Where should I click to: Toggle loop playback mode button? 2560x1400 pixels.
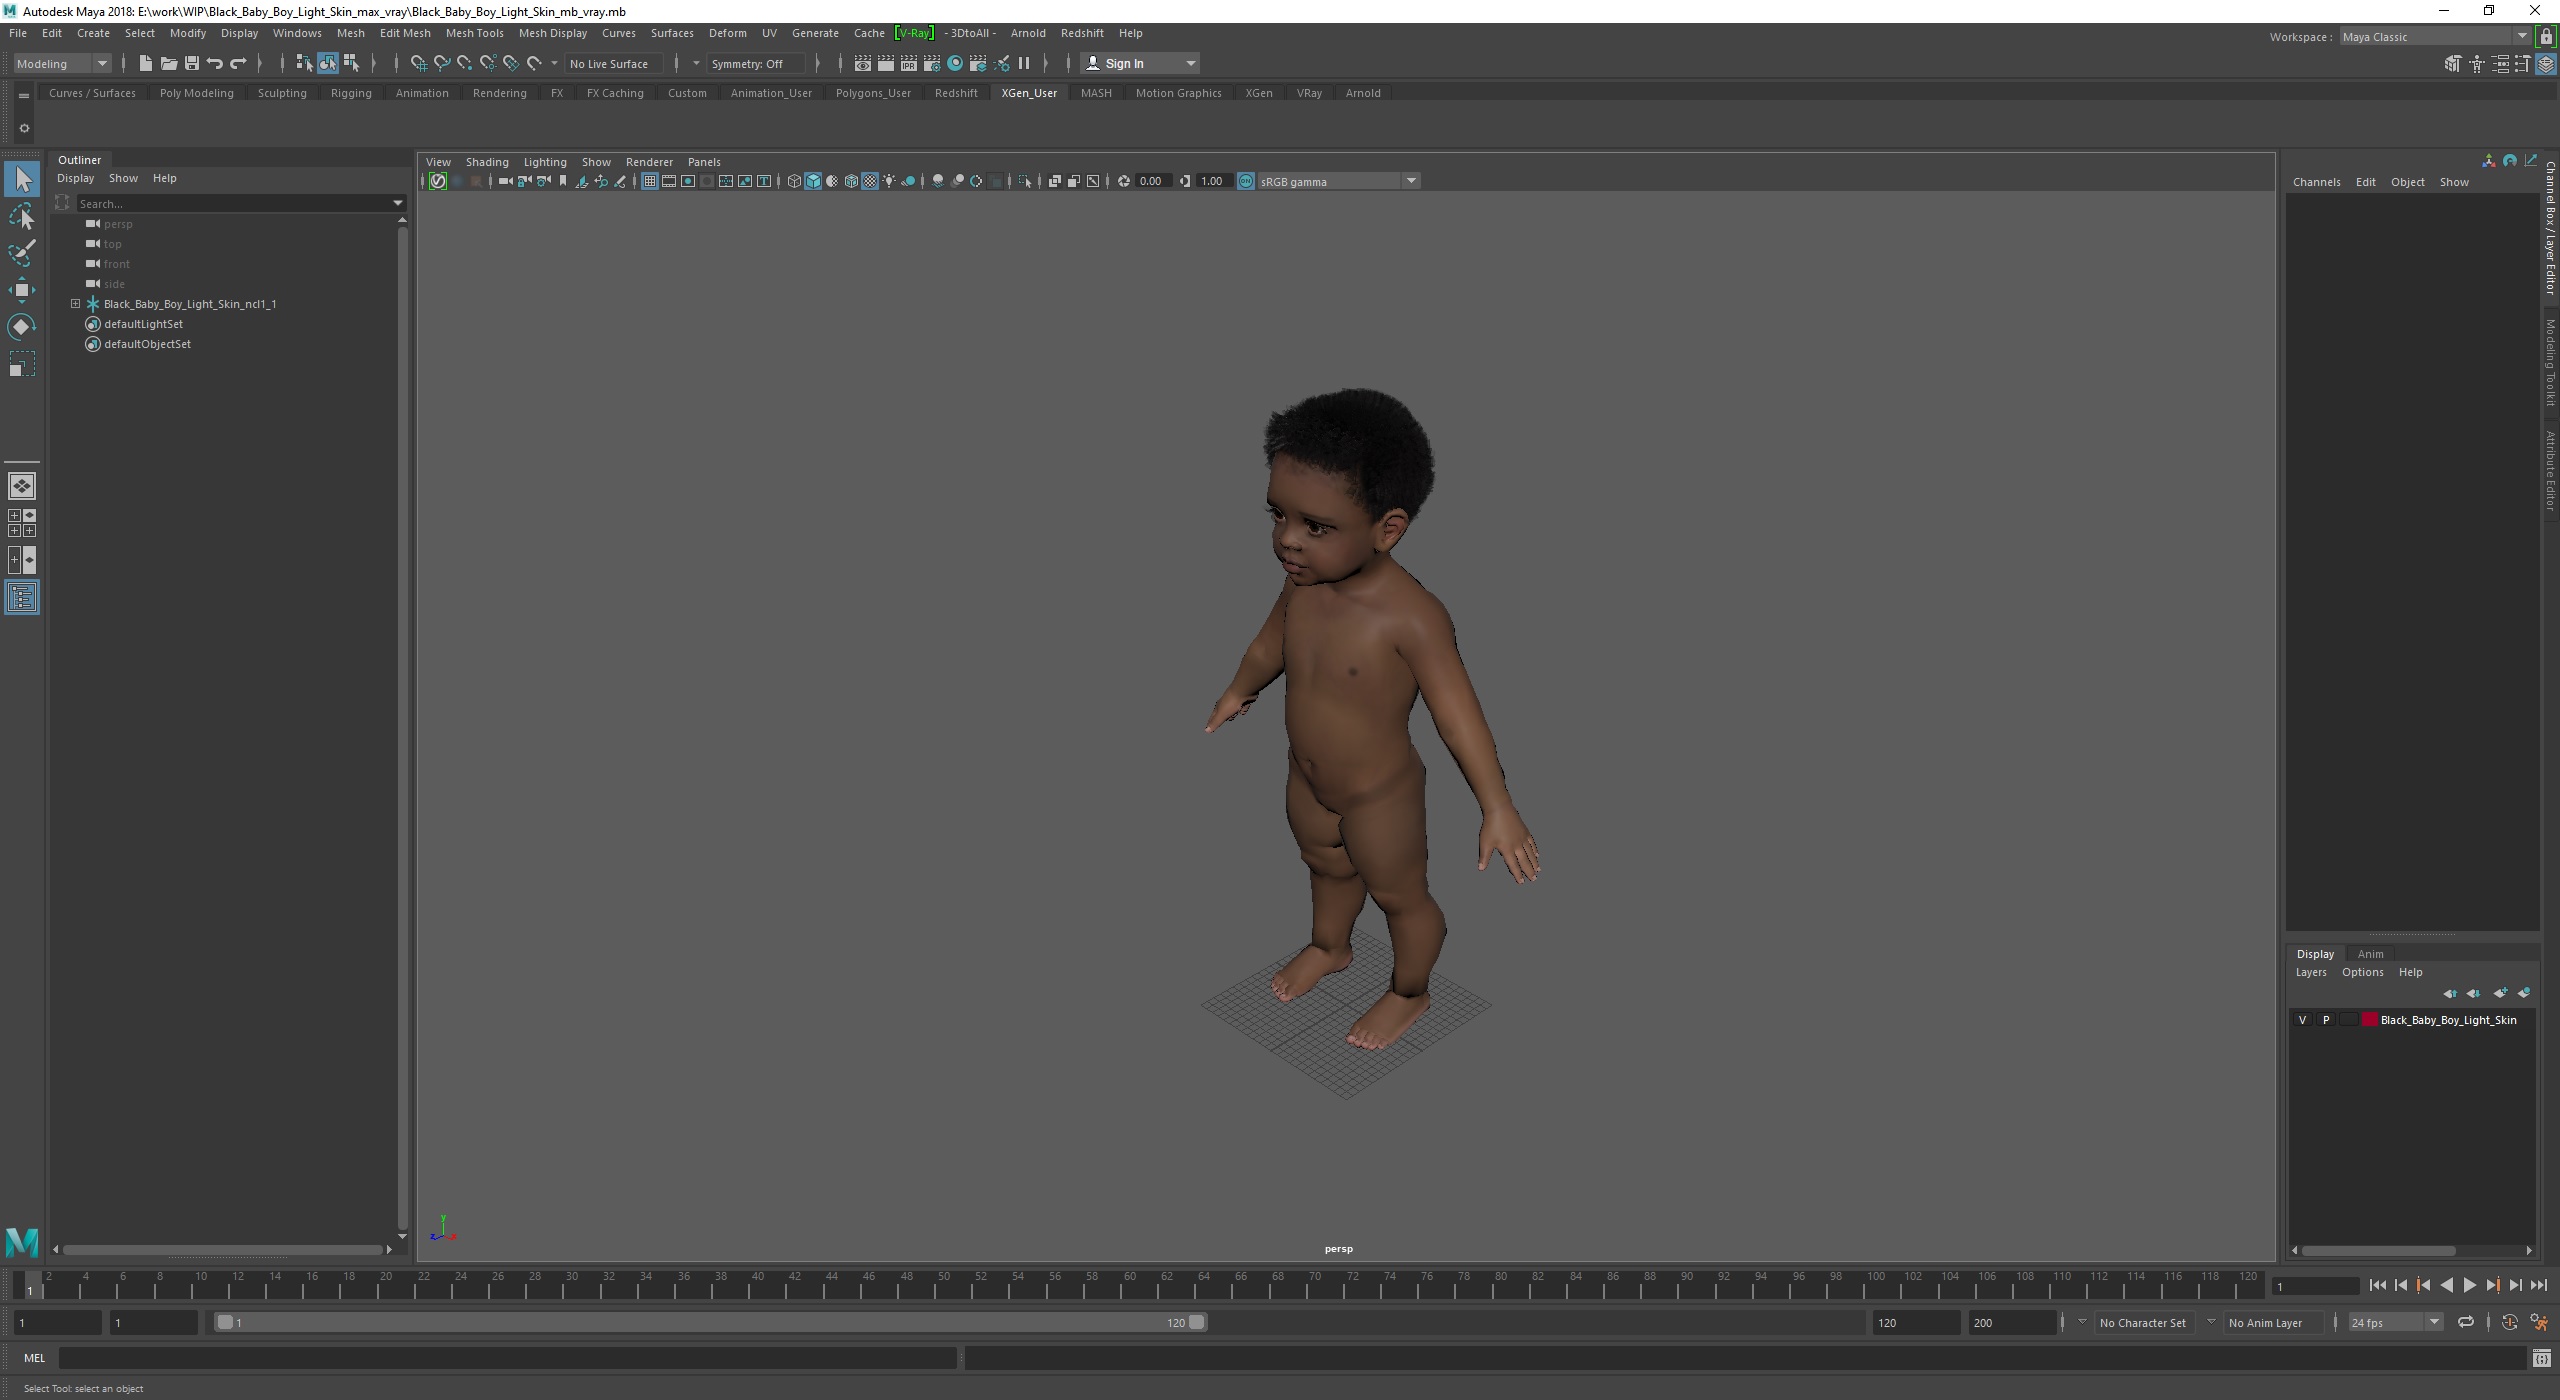point(2466,1322)
